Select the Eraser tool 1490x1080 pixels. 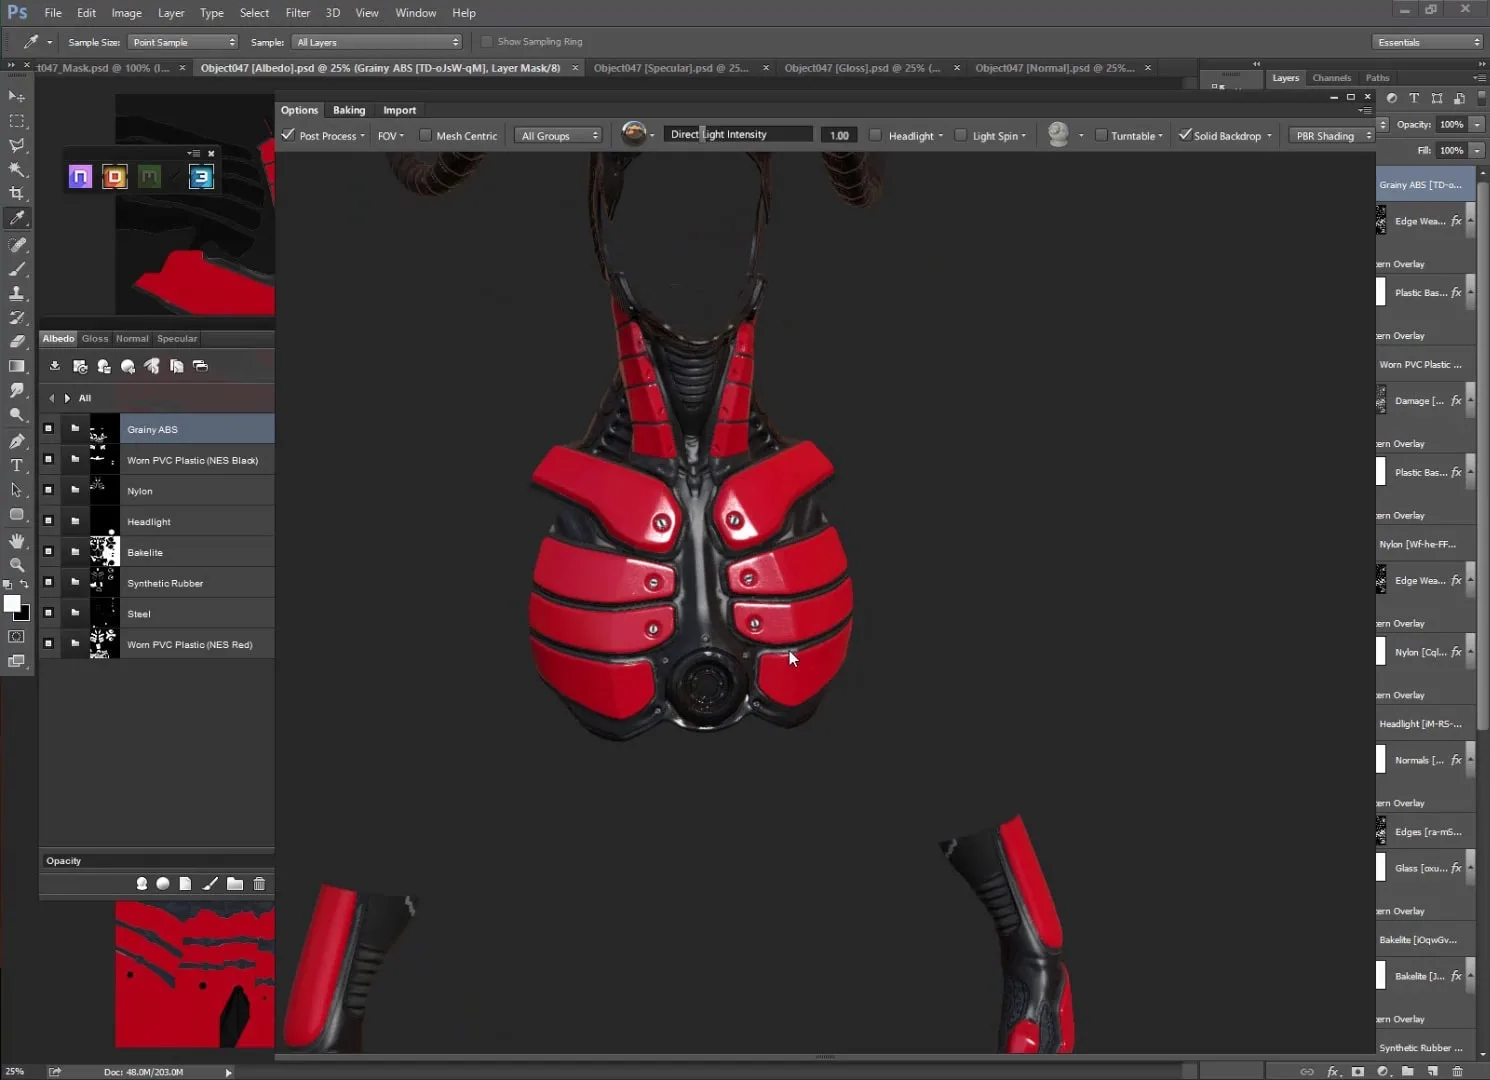tap(17, 341)
